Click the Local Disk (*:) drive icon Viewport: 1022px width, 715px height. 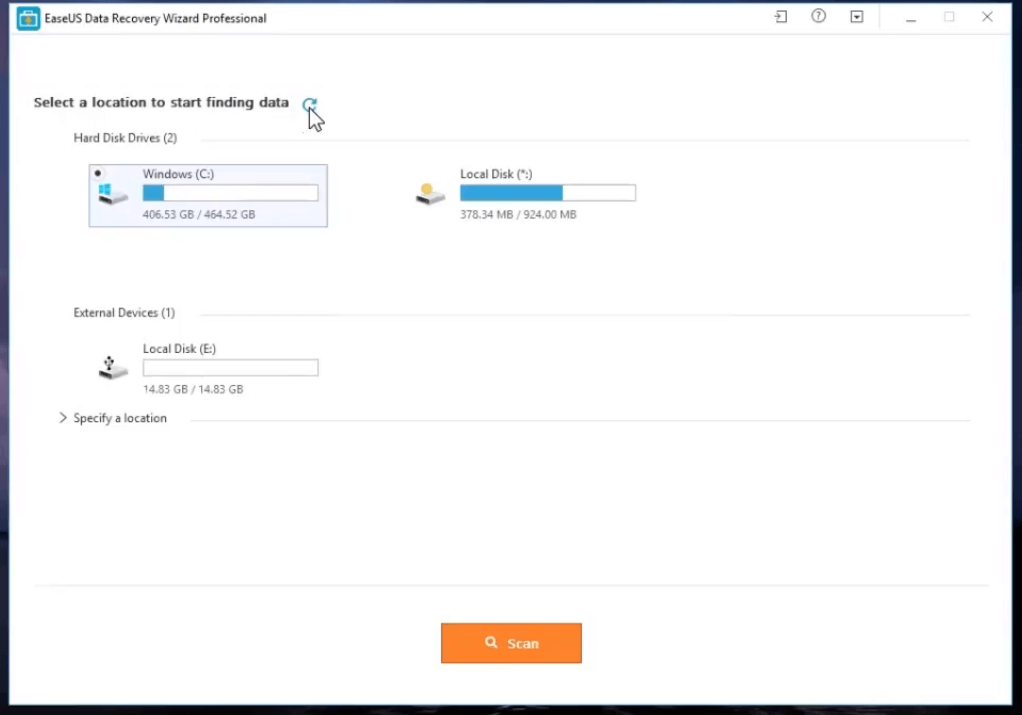[x=430, y=194]
